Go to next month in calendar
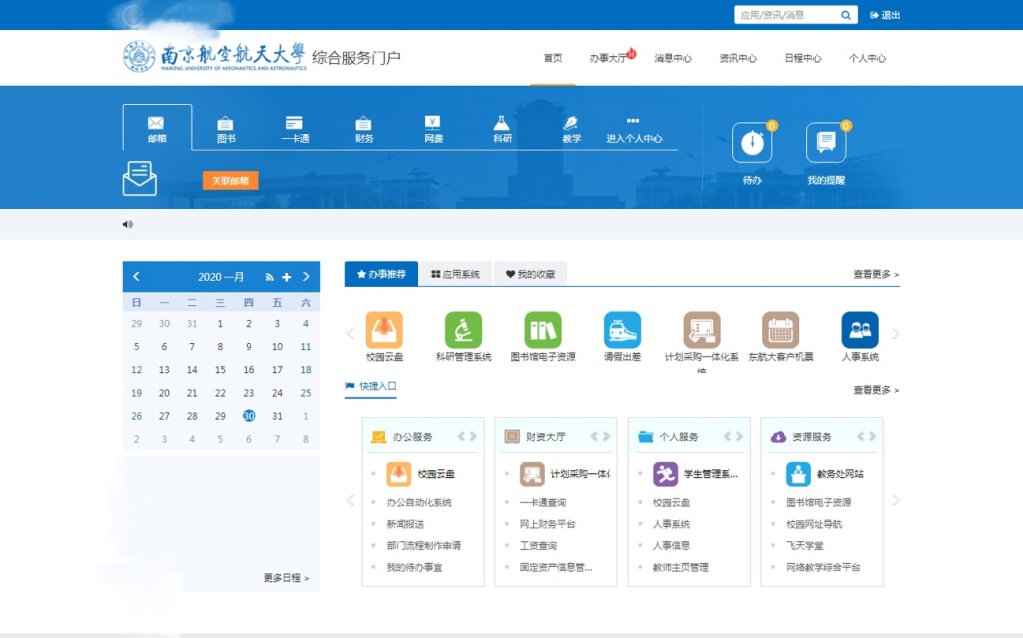 point(306,277)
